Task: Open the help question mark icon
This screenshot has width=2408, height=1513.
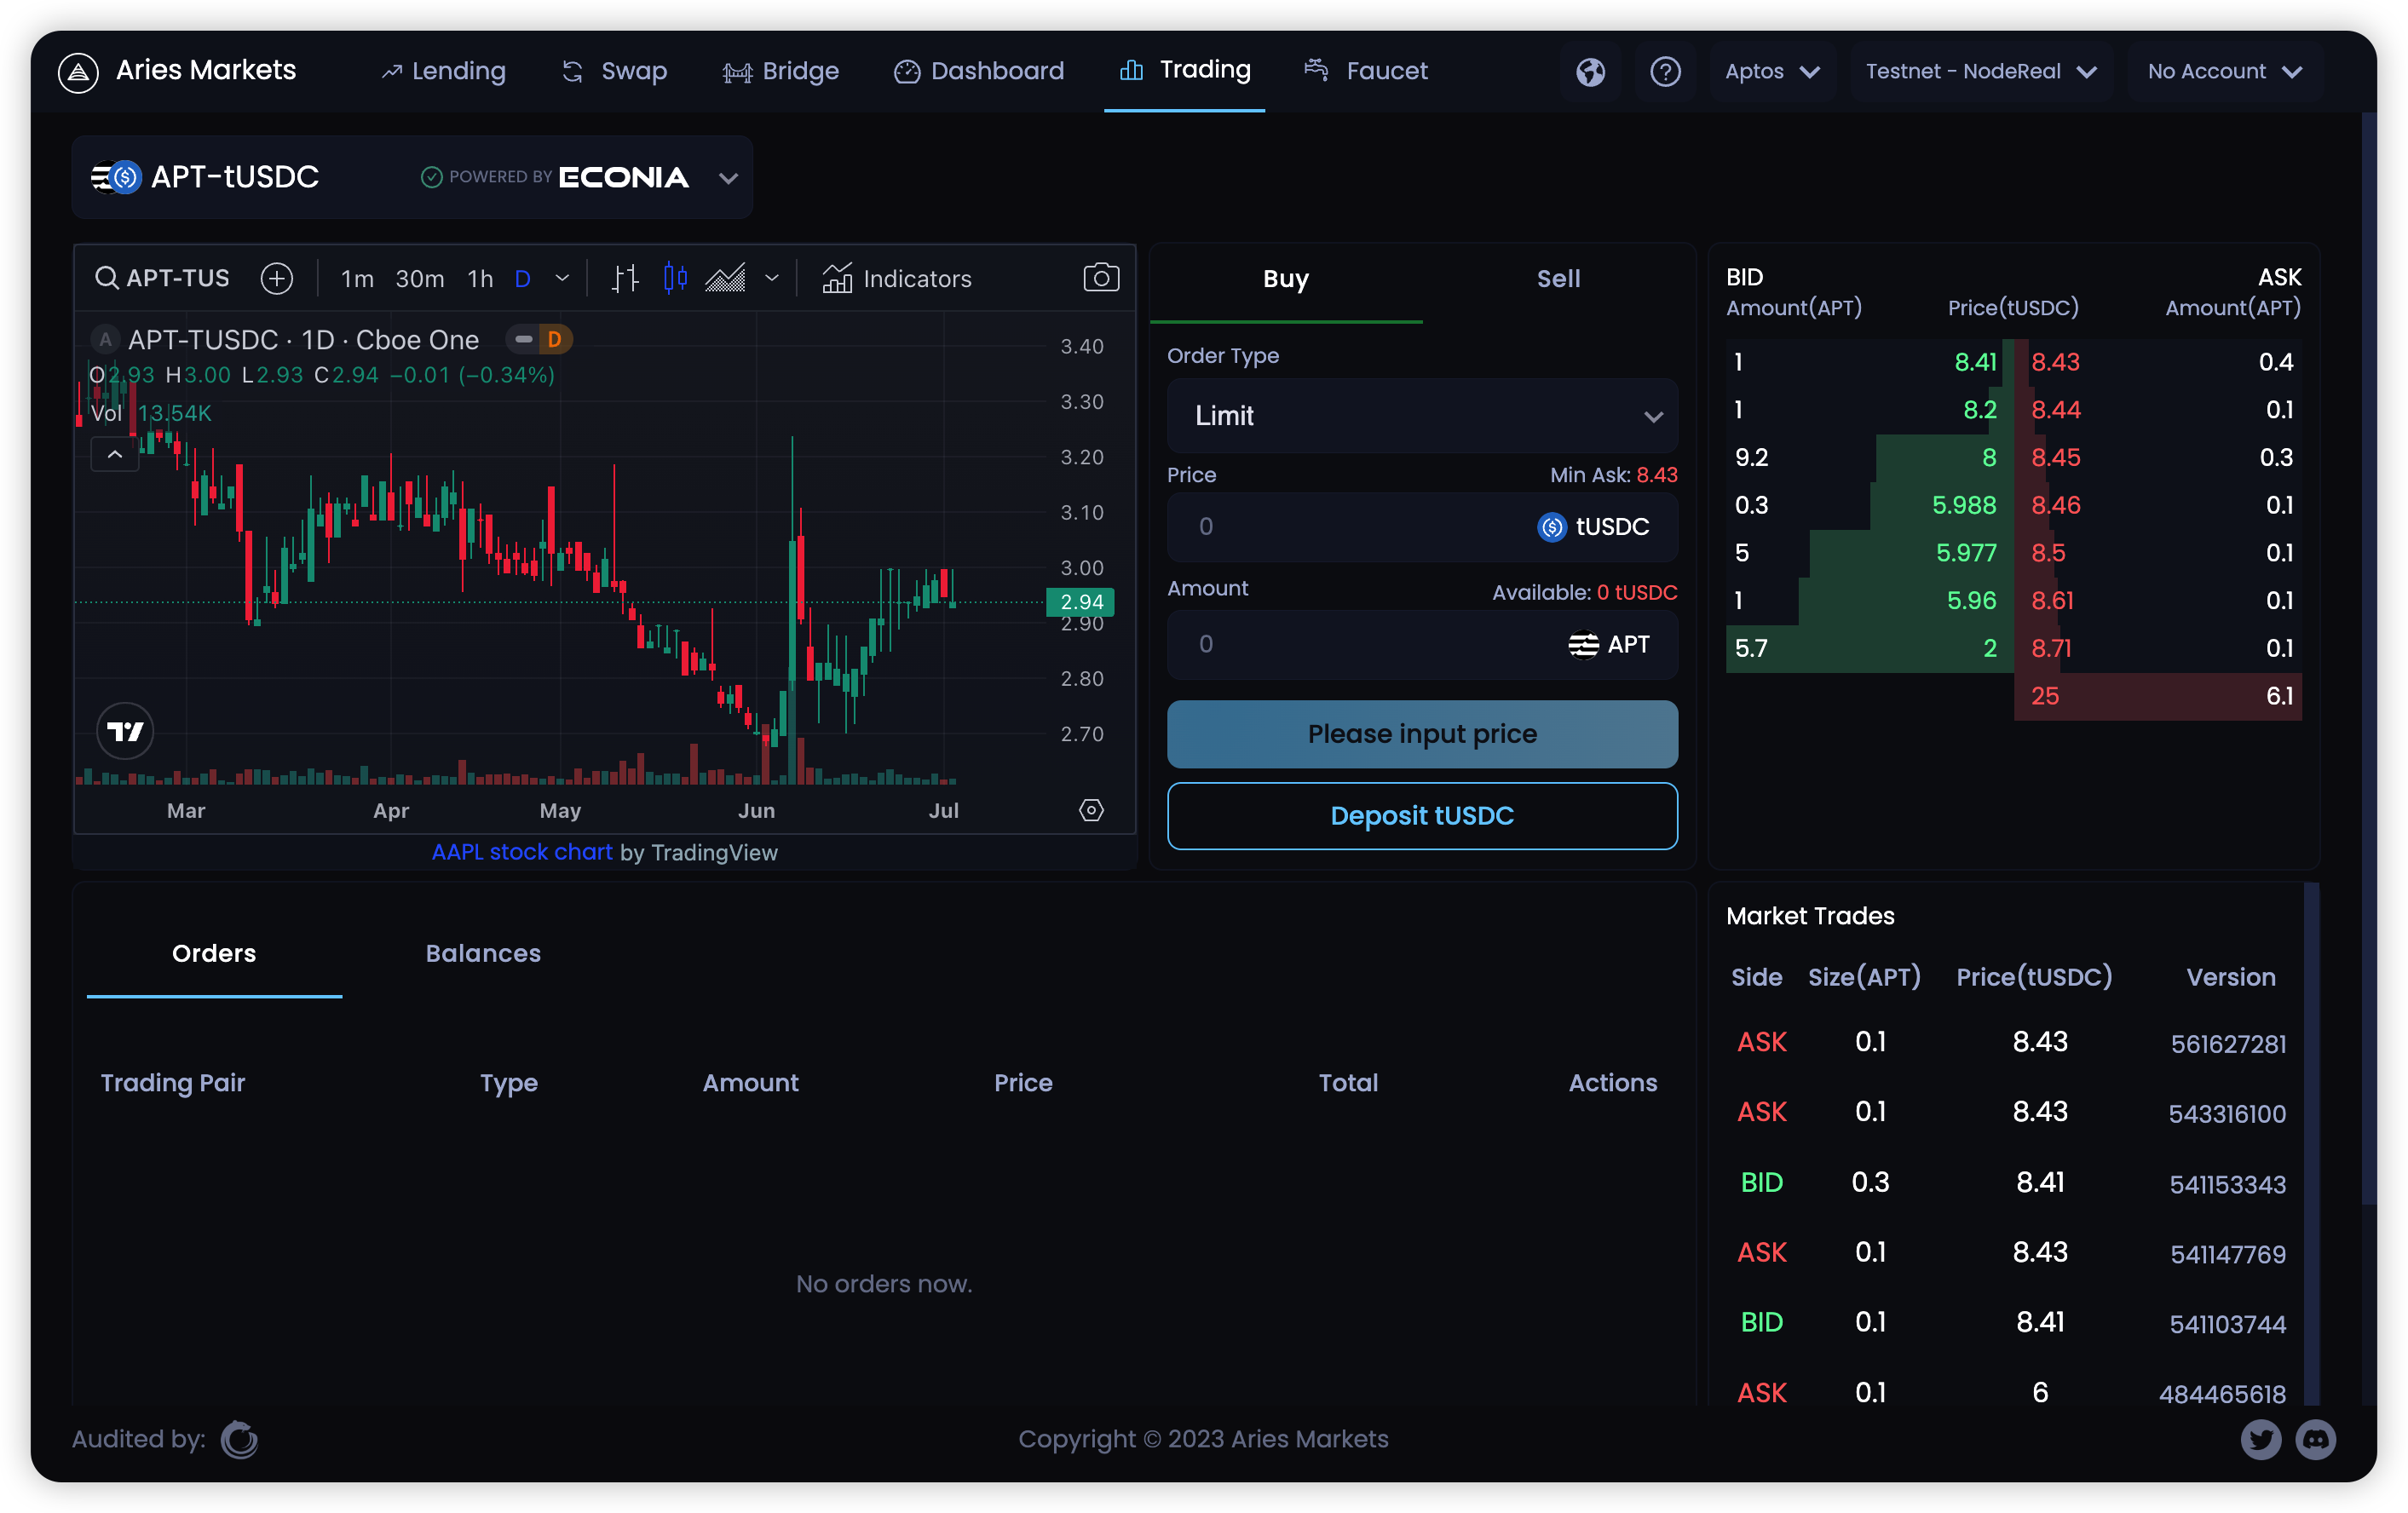Action: 1665,72
